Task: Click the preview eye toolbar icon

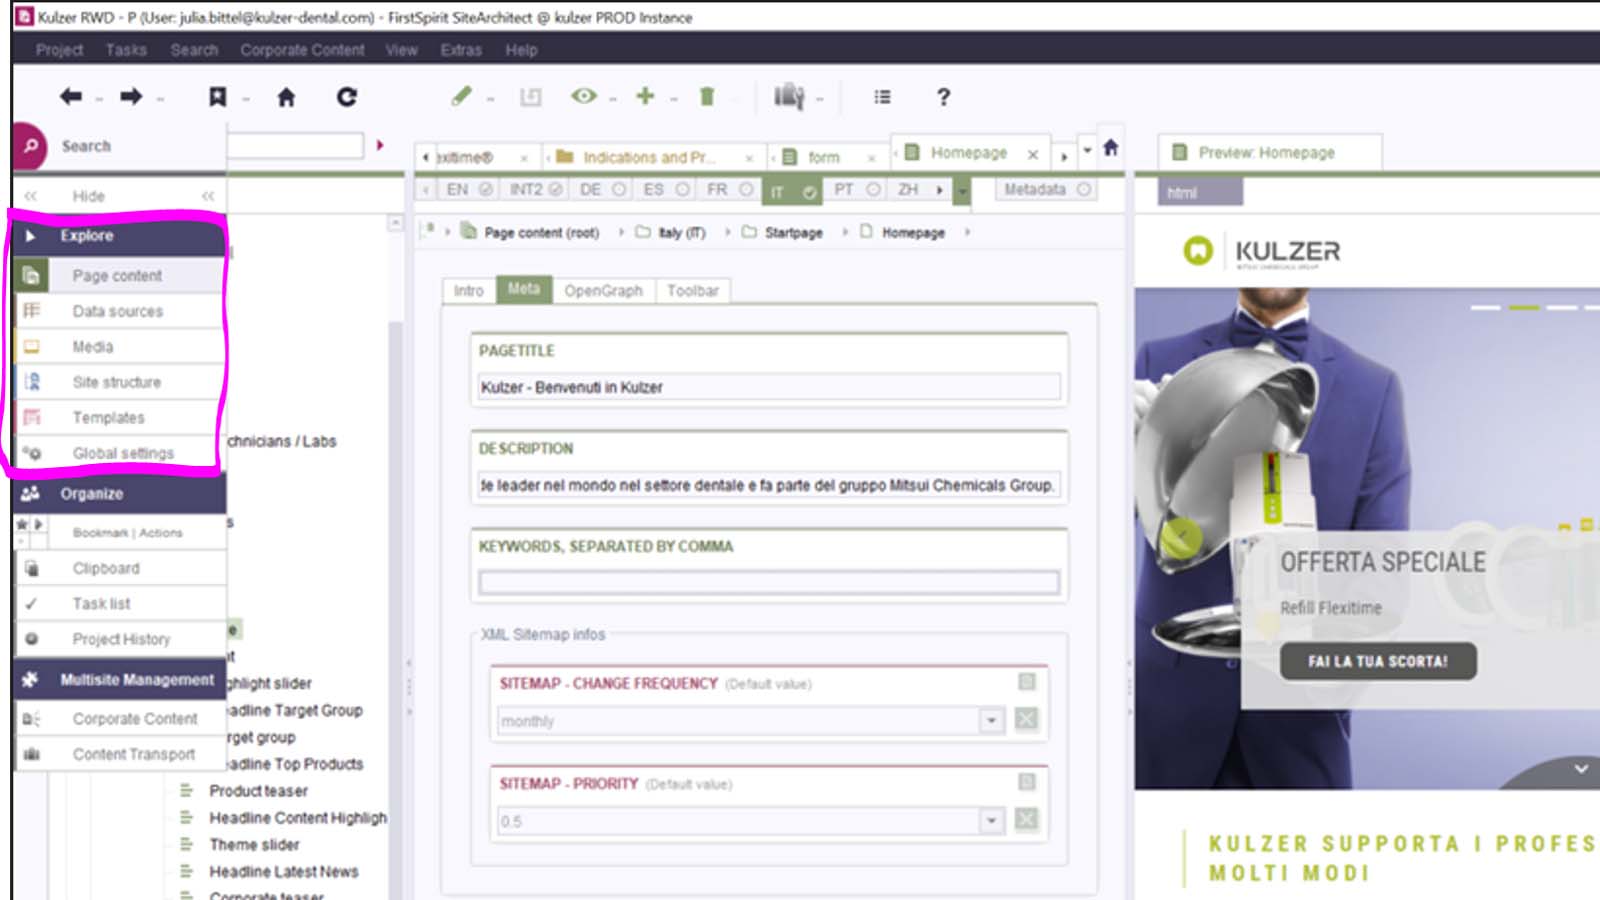Action: pyautogui.click(x=583, y=97)
